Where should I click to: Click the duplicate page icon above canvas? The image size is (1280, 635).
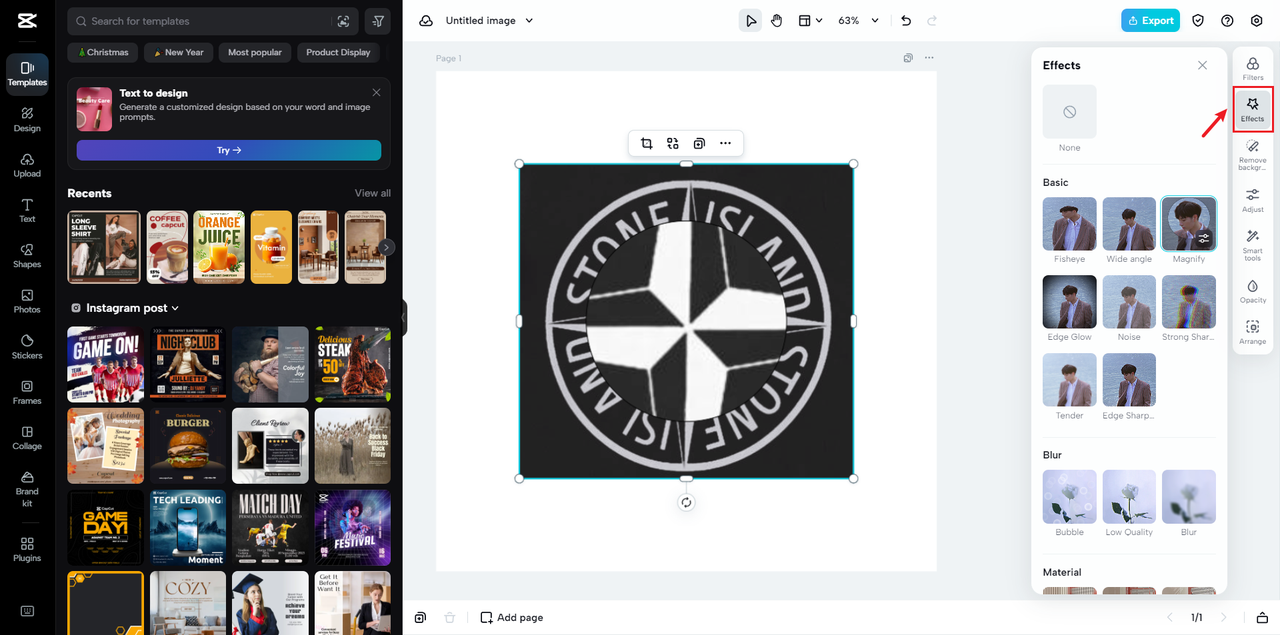click(908, 58)
